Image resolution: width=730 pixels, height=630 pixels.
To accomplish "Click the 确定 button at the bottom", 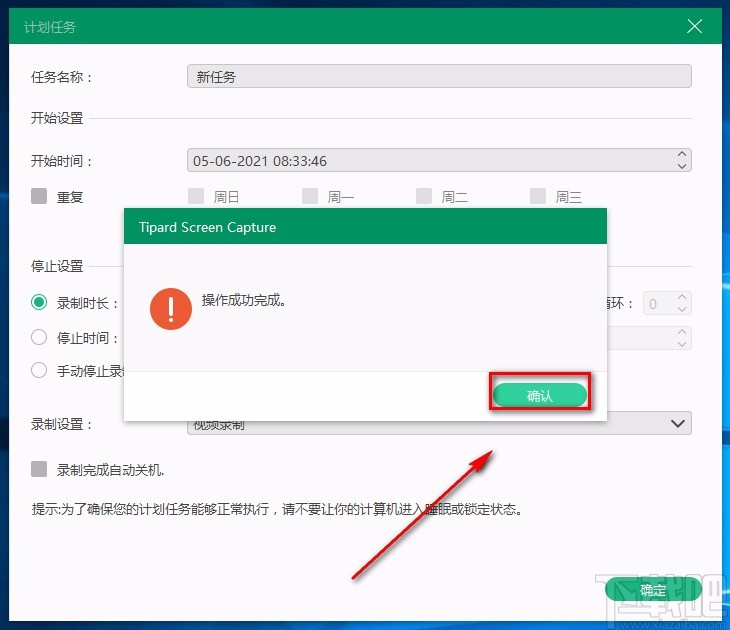I will (653, 590).
